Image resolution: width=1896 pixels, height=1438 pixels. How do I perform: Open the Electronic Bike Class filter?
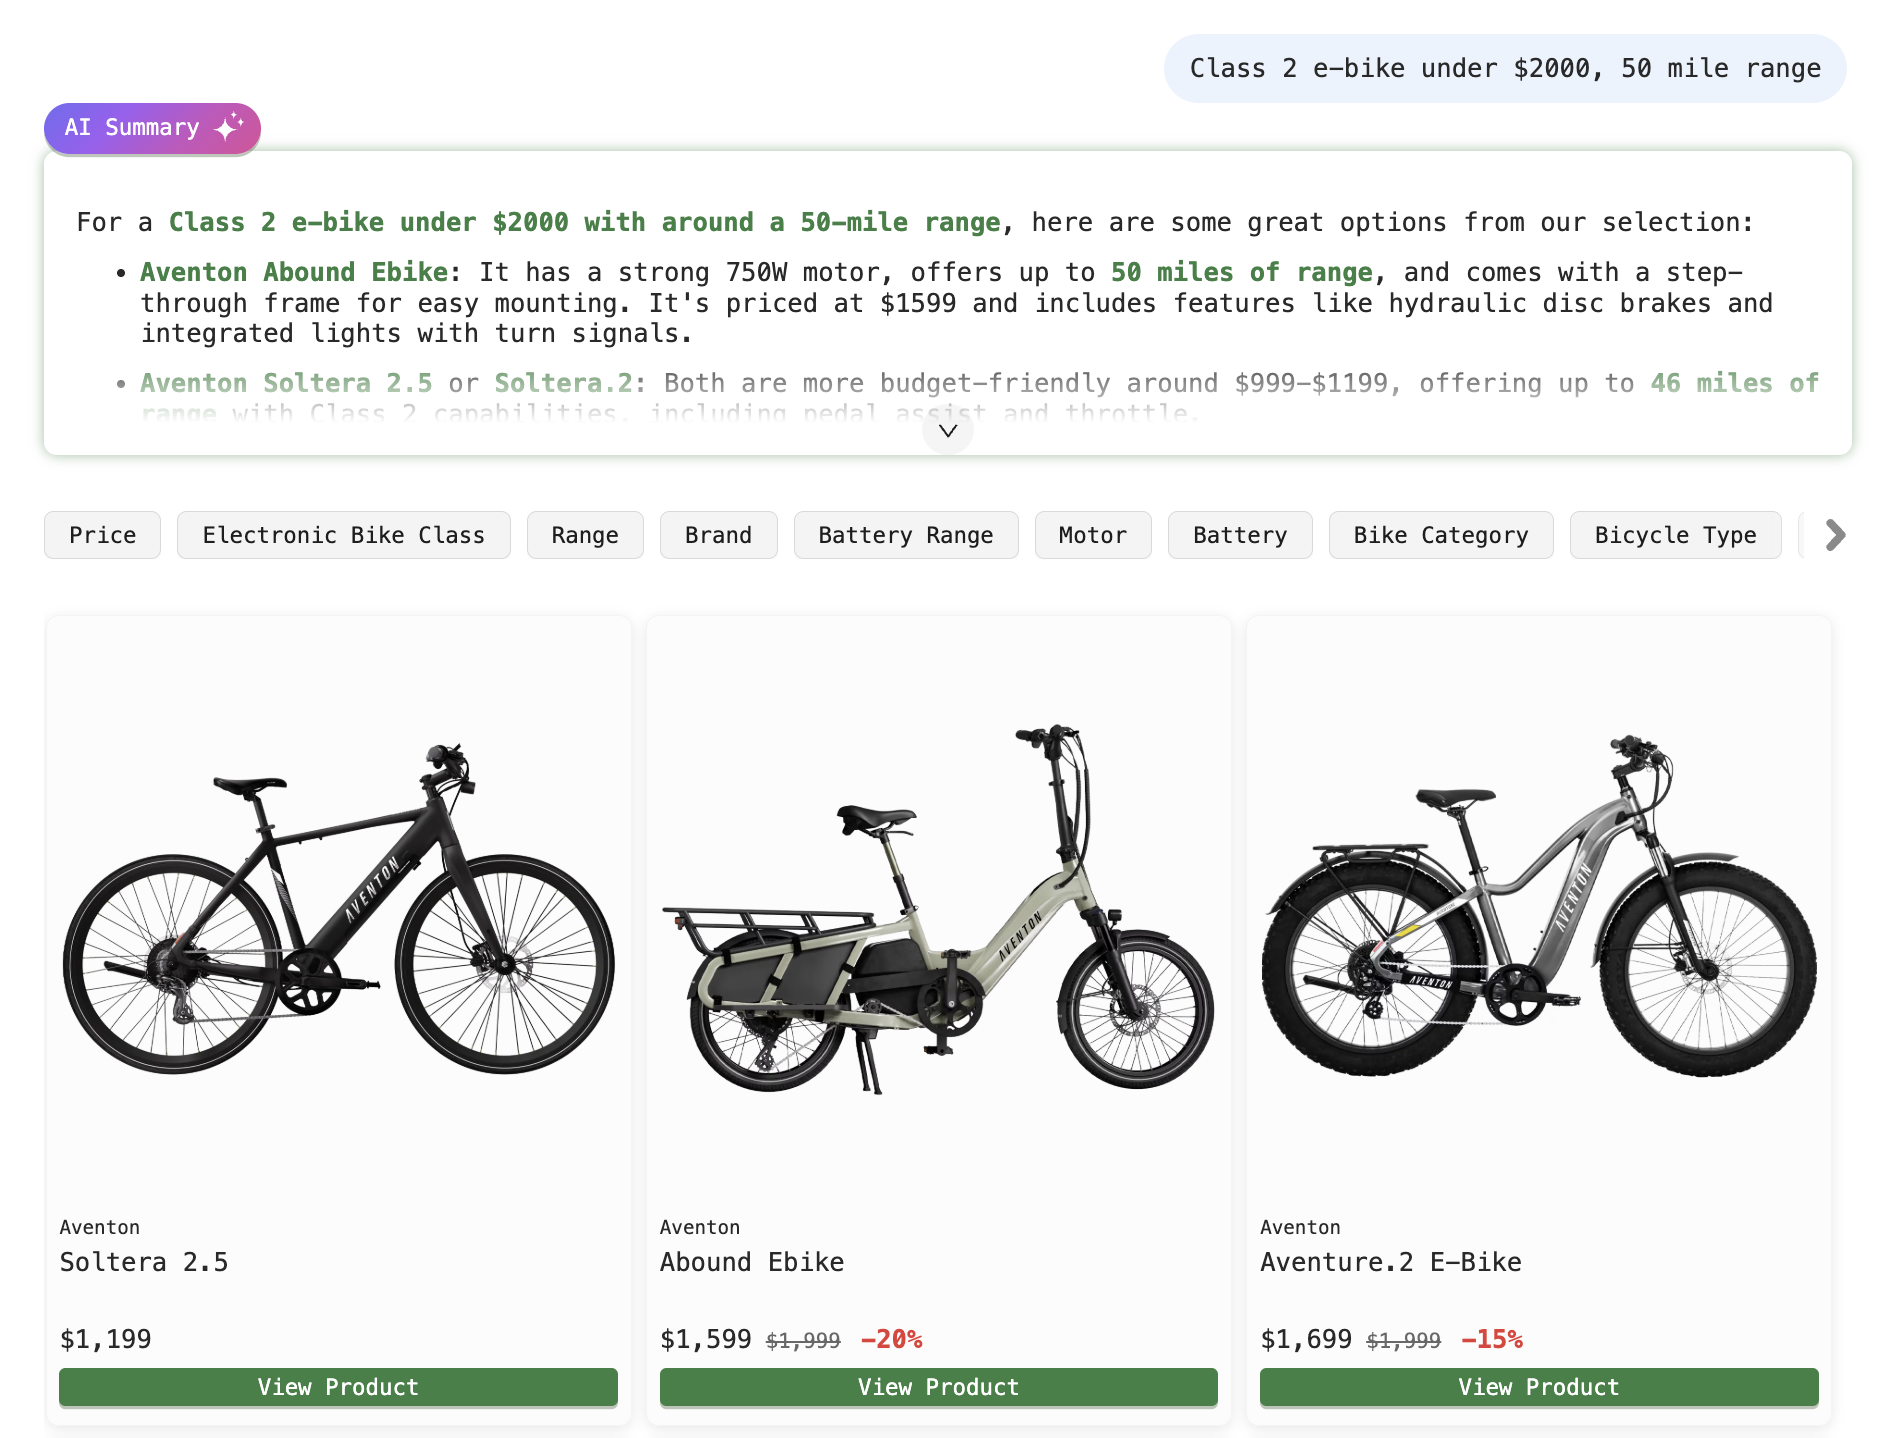(343, 535)
